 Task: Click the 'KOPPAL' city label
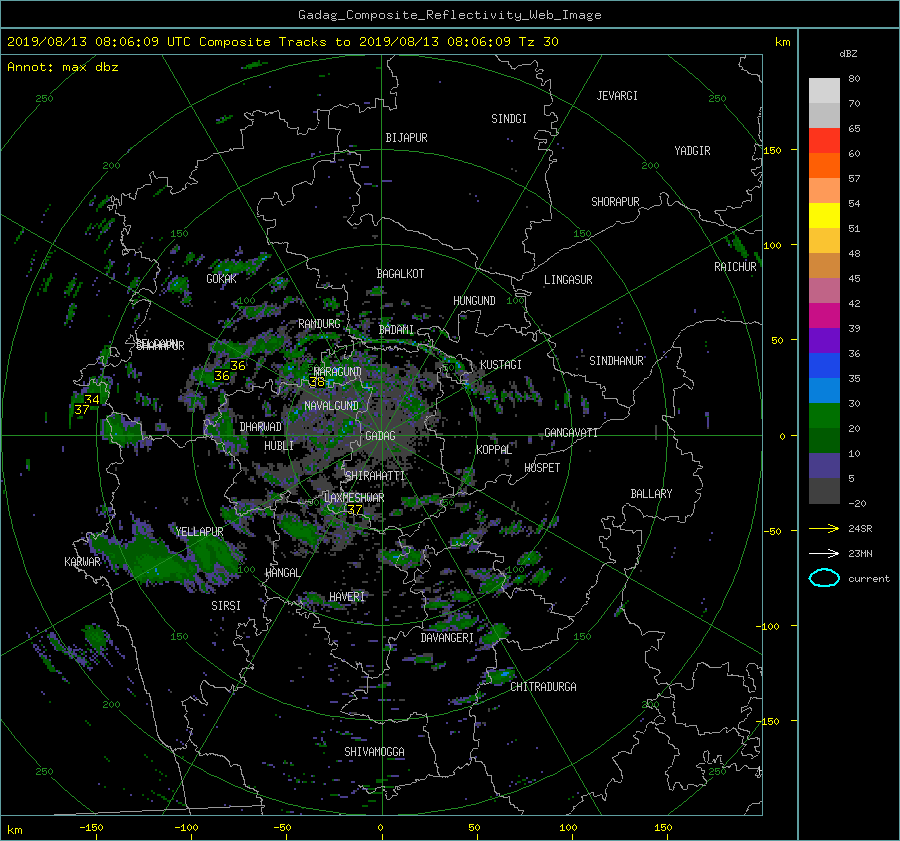point(494,450)
